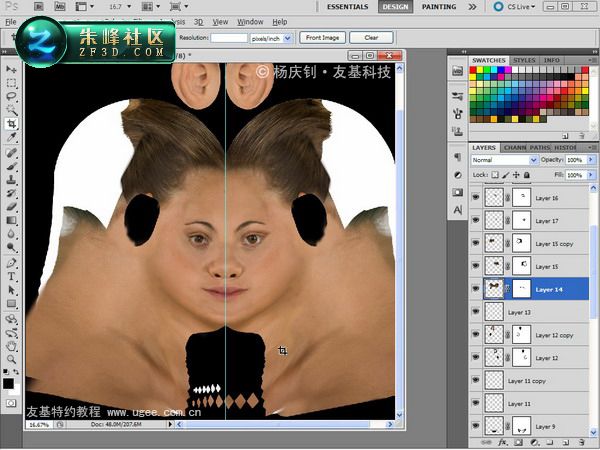Viewport: 600px width, 450px height.
Task: Open the View menu
Action: (x=220, y=22)
